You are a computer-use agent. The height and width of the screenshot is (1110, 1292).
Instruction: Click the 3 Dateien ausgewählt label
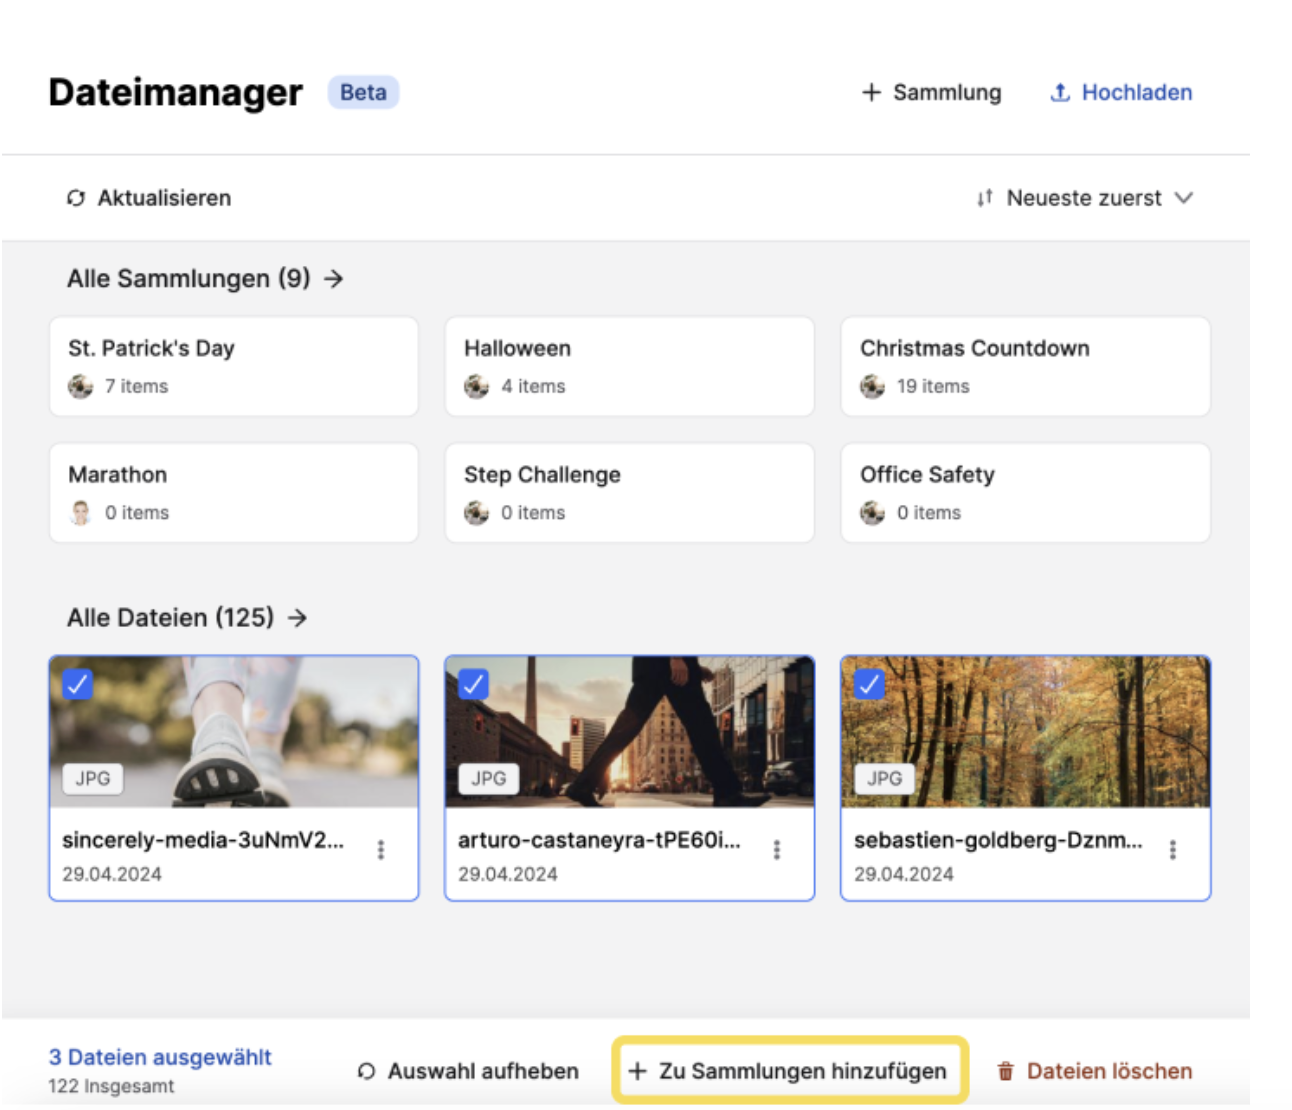(x=160, y=1057)
